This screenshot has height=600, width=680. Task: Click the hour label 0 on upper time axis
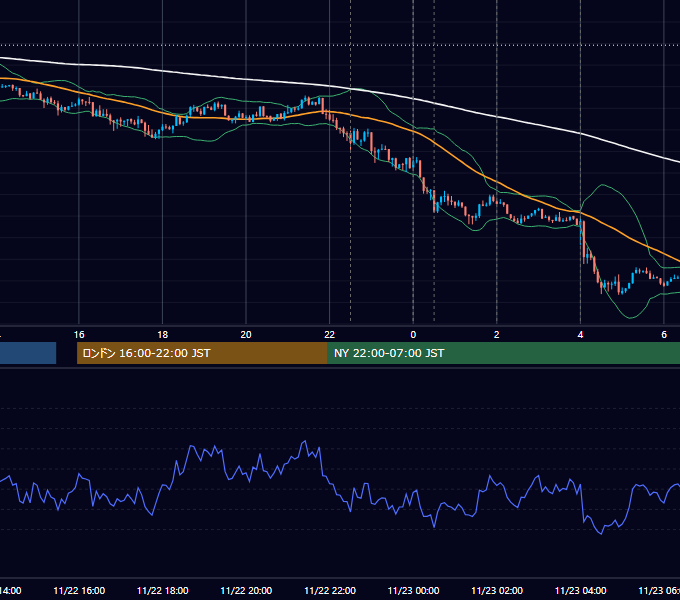pos(413,335)
